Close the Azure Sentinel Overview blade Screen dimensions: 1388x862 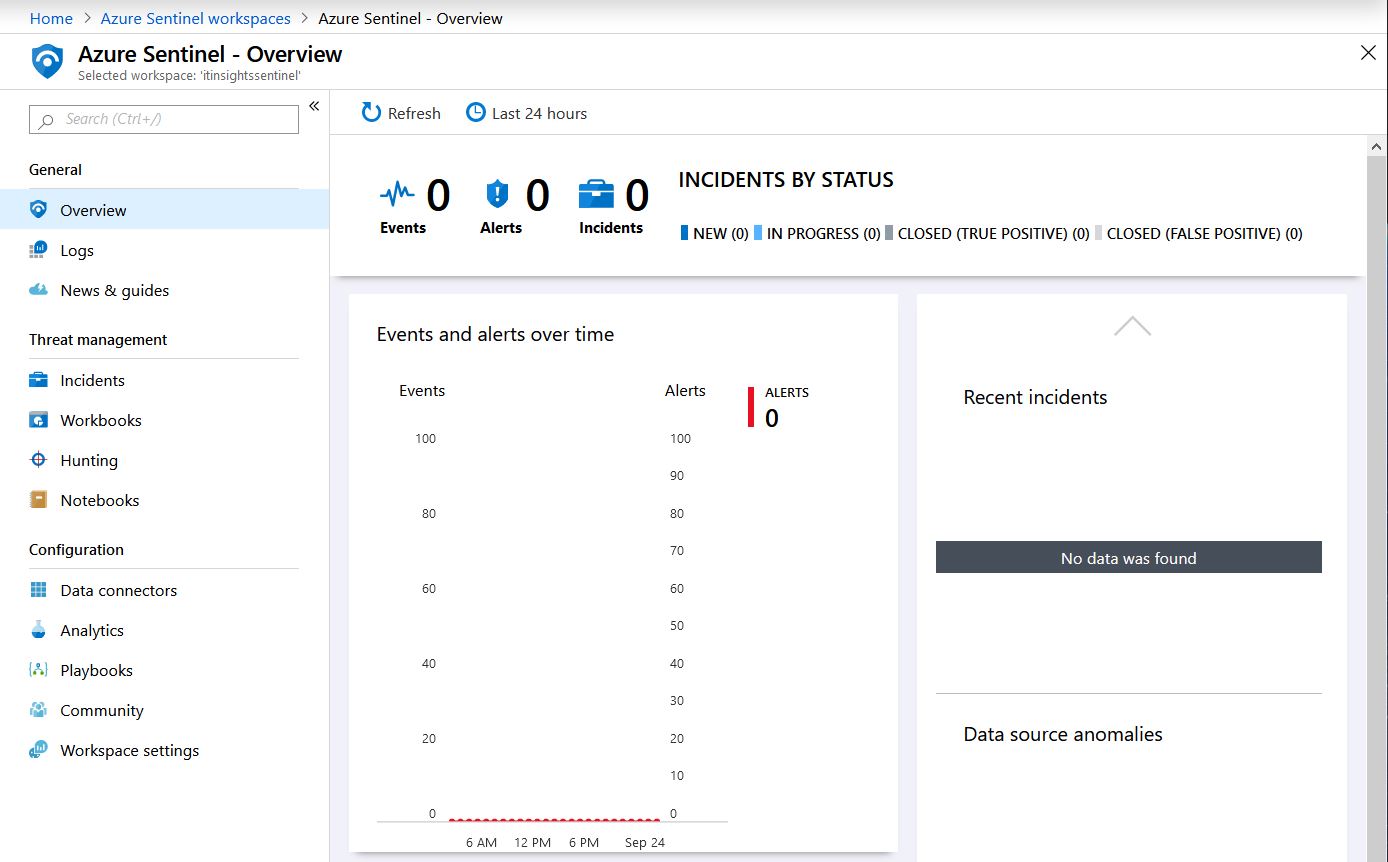[x=1368, y=53]
